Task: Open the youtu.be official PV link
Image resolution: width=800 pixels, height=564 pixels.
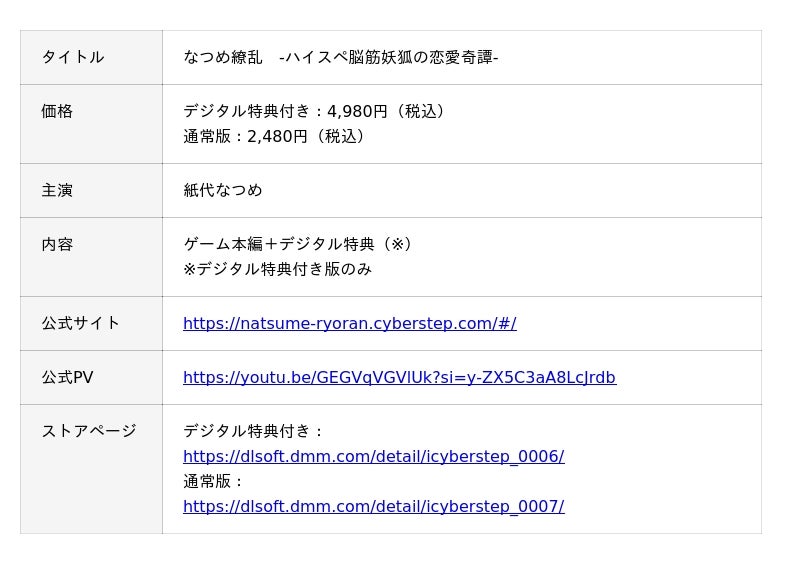Action: (399, 377)
